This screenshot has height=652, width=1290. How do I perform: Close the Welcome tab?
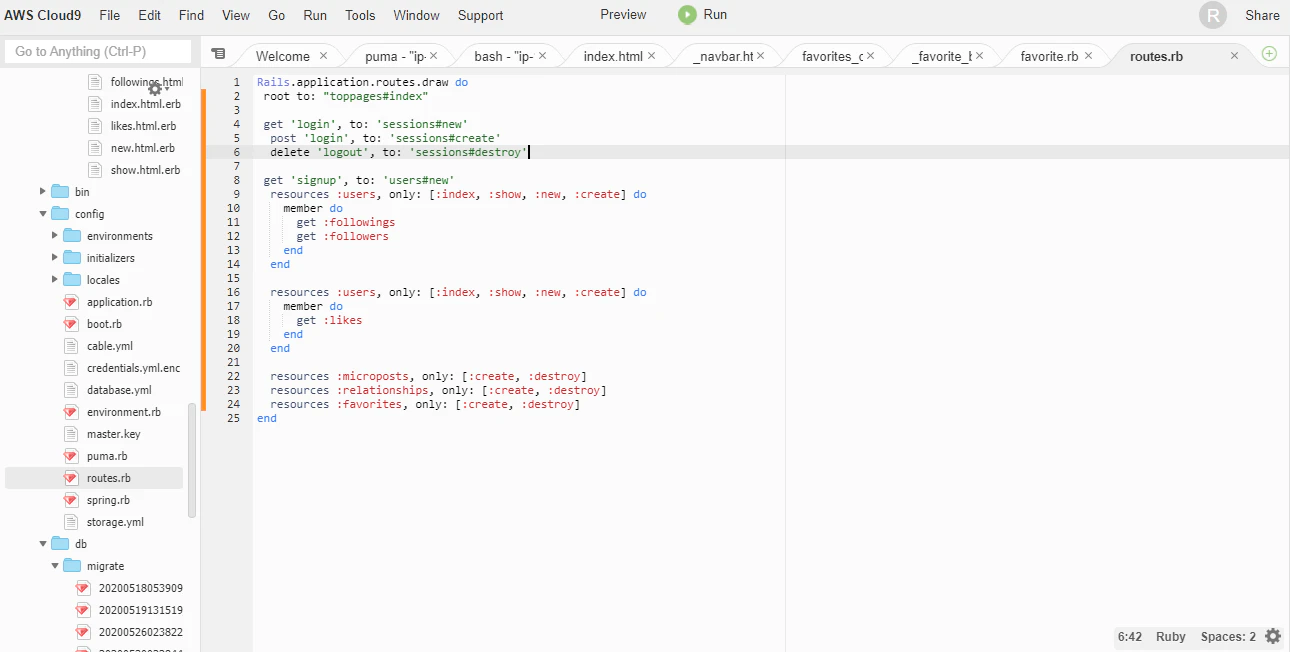coord(323,56)
